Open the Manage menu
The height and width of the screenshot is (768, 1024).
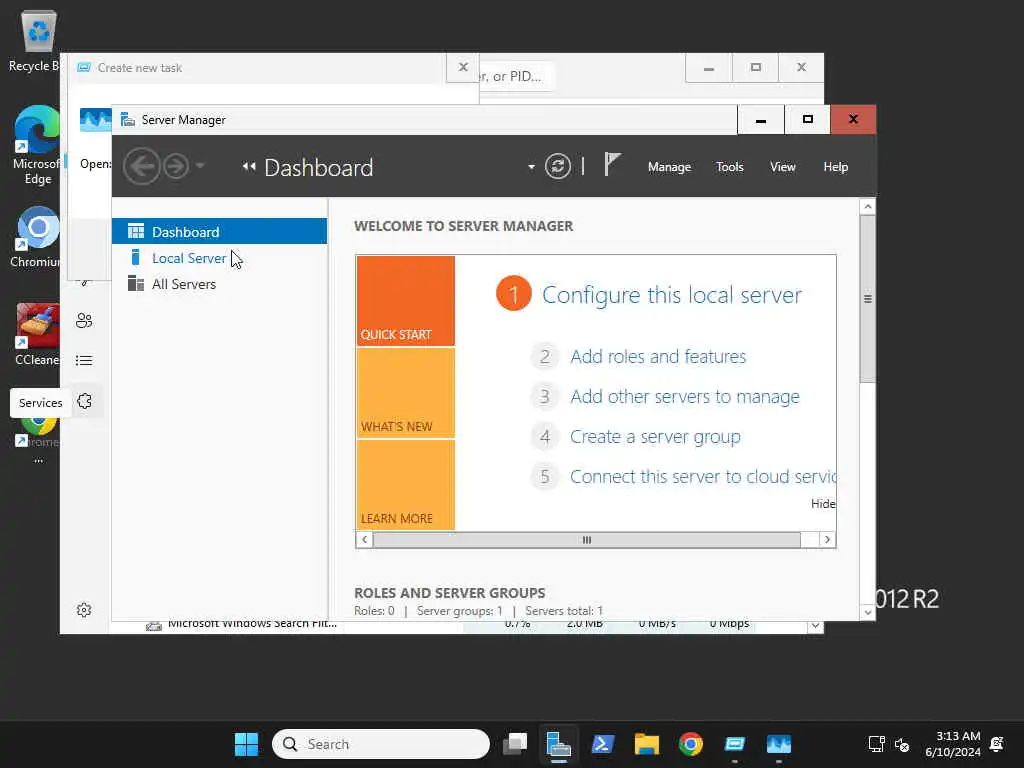click(669, 167)
